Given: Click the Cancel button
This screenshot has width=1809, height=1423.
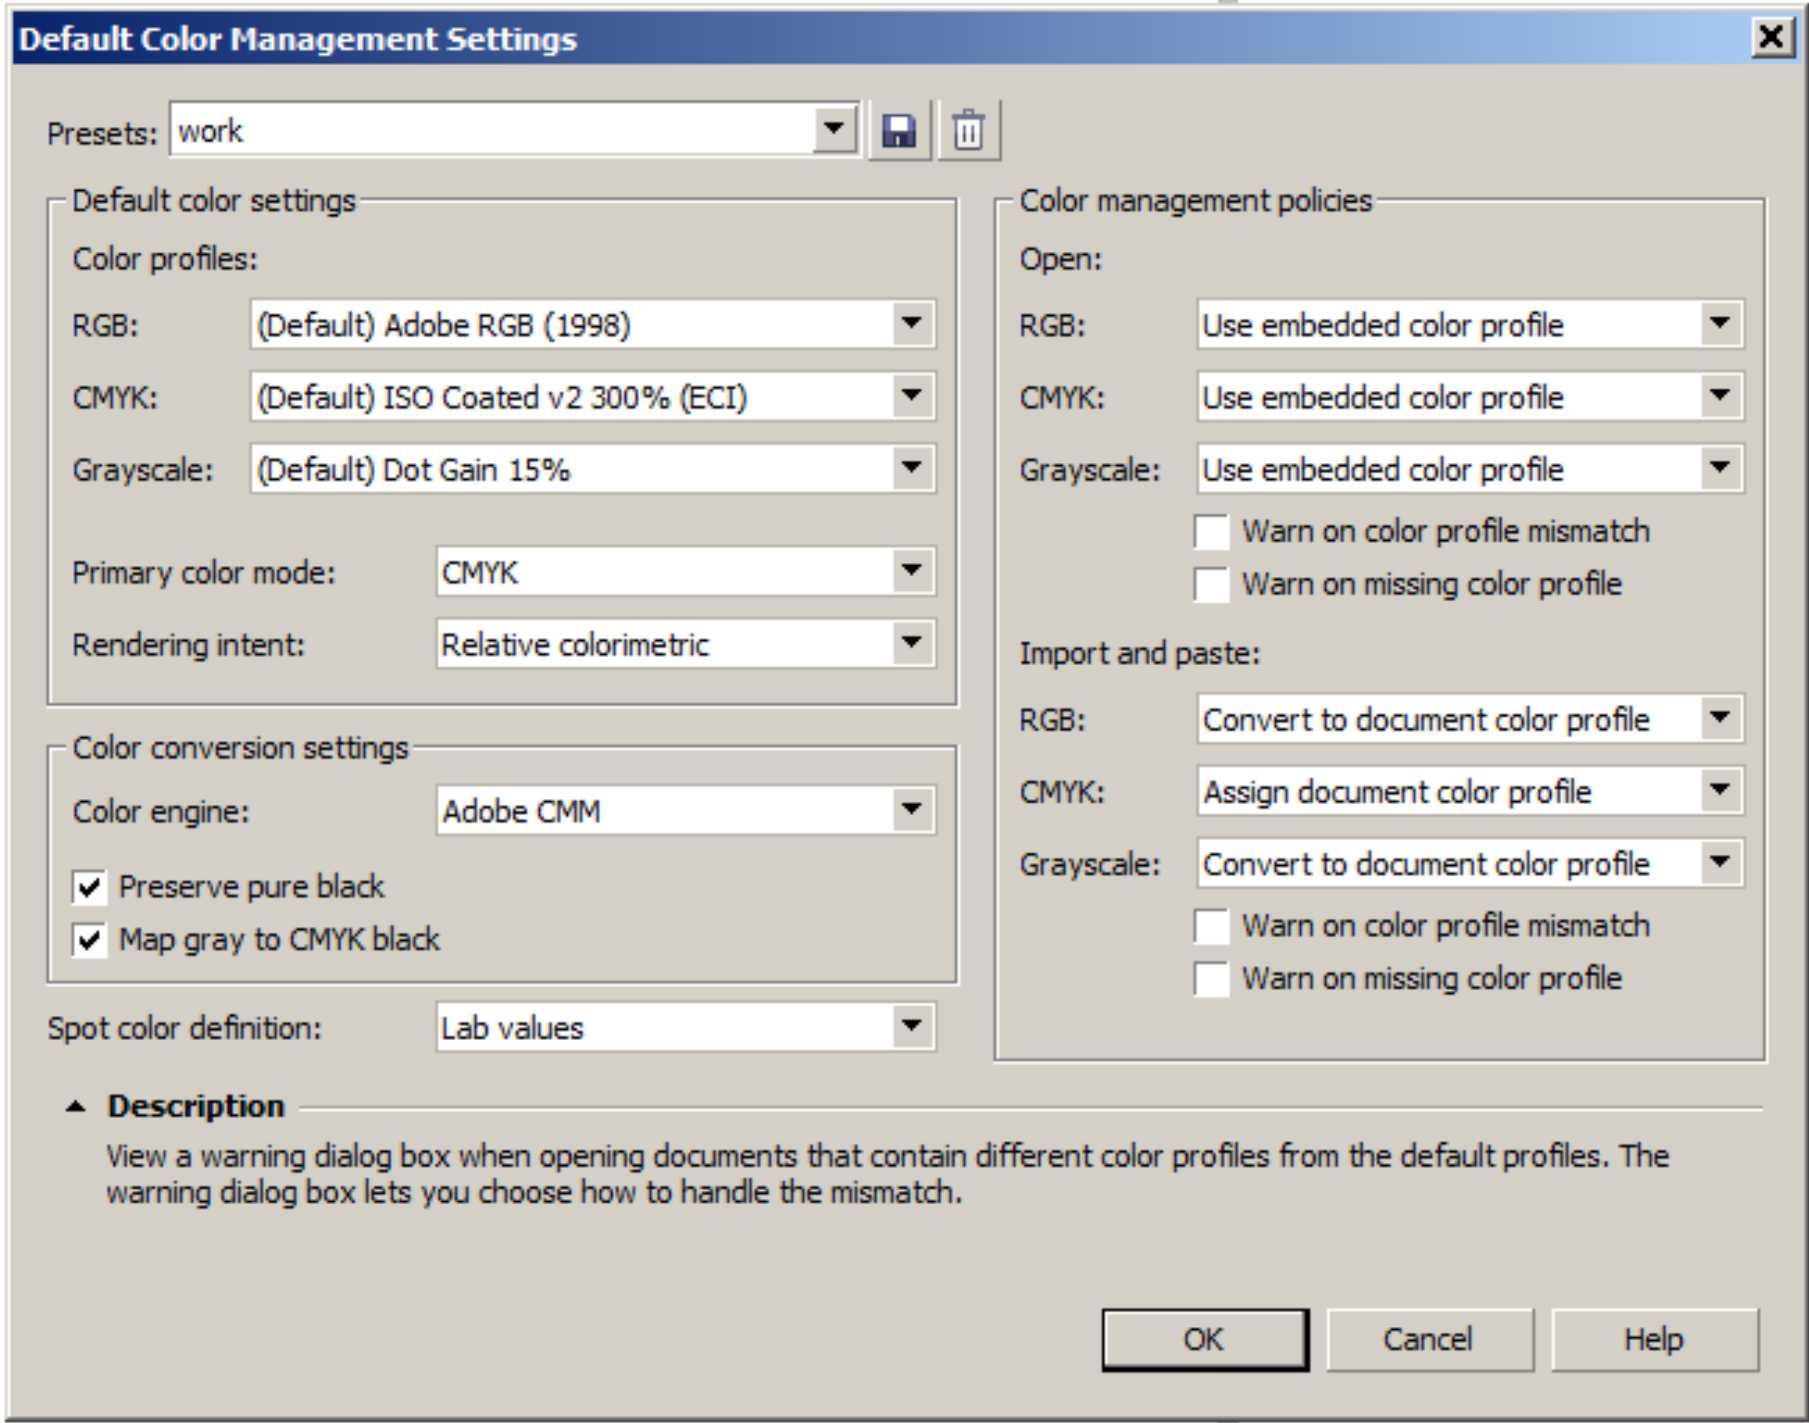Looking at the screenshot, I should pyautogui.click(x=1428, y=1339).
